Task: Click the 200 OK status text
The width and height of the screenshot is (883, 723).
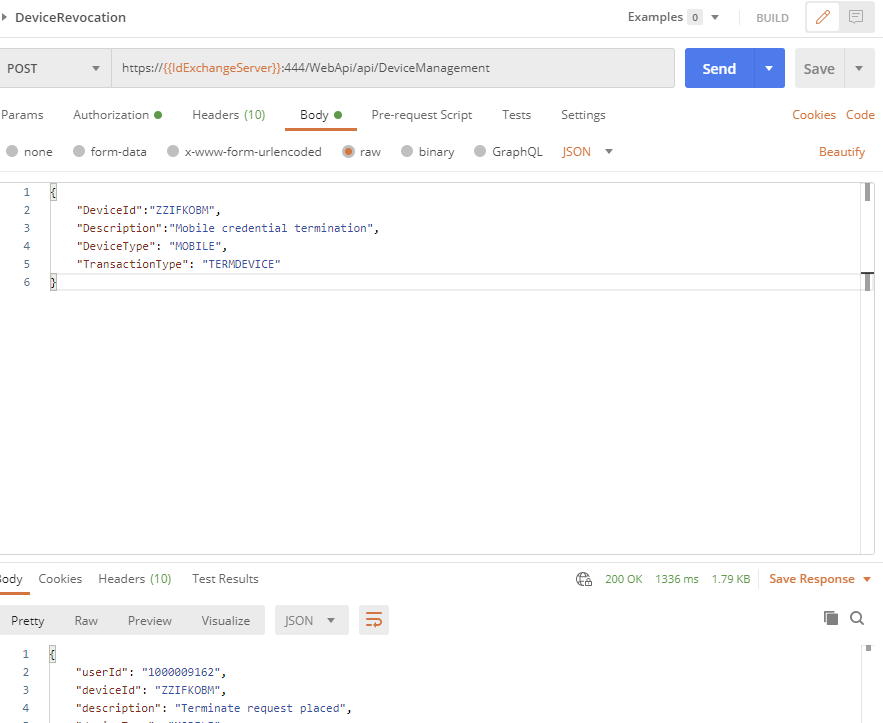Action: click(x=623, y=579)
